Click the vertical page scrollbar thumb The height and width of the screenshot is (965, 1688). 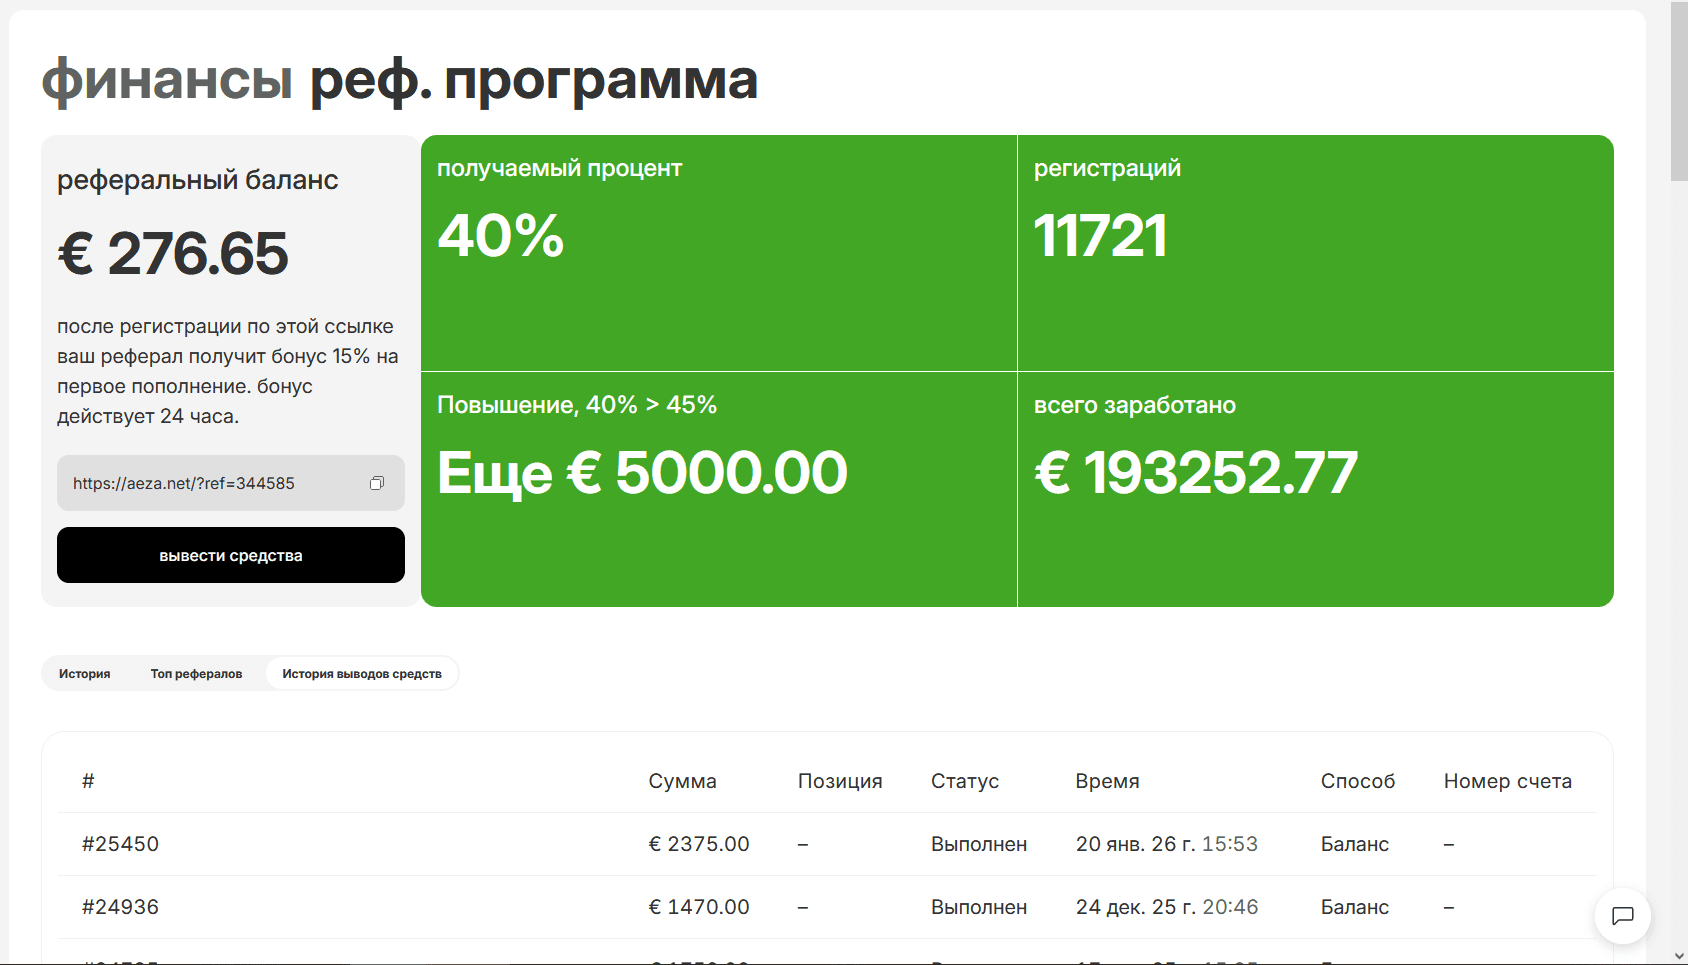tap(1678, 90)
